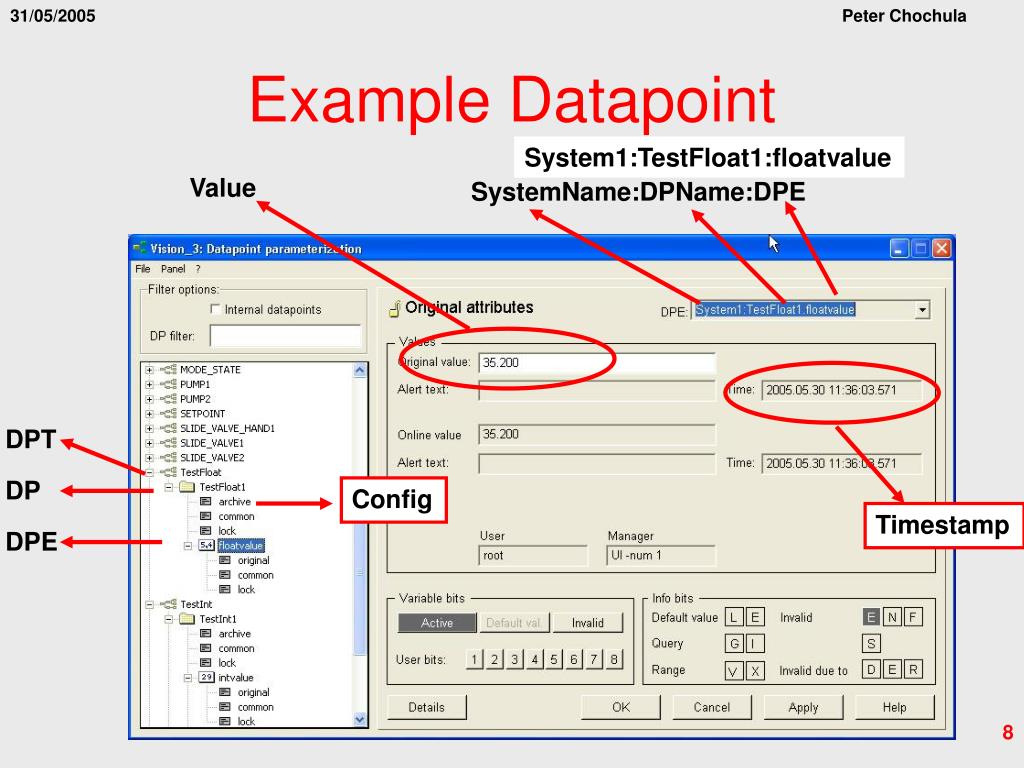The height and width of the screenshot is (768, 1024).
Task: Expand the PUMP1 tree node
Action: 150,385
